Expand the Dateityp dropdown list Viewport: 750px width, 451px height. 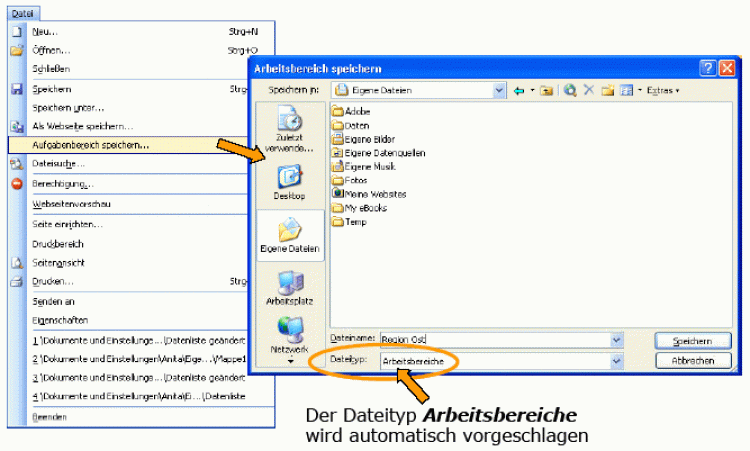[x=617, y=360]
